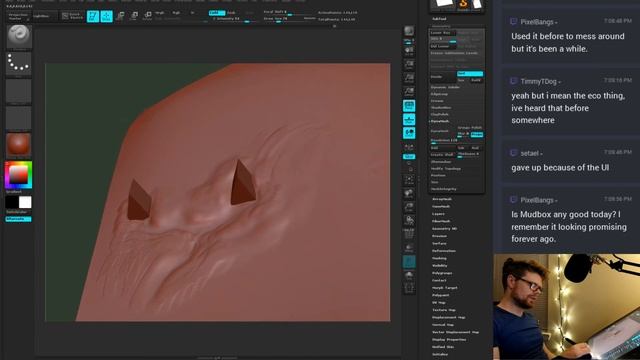Select the white main color swatch

point(25,202)
